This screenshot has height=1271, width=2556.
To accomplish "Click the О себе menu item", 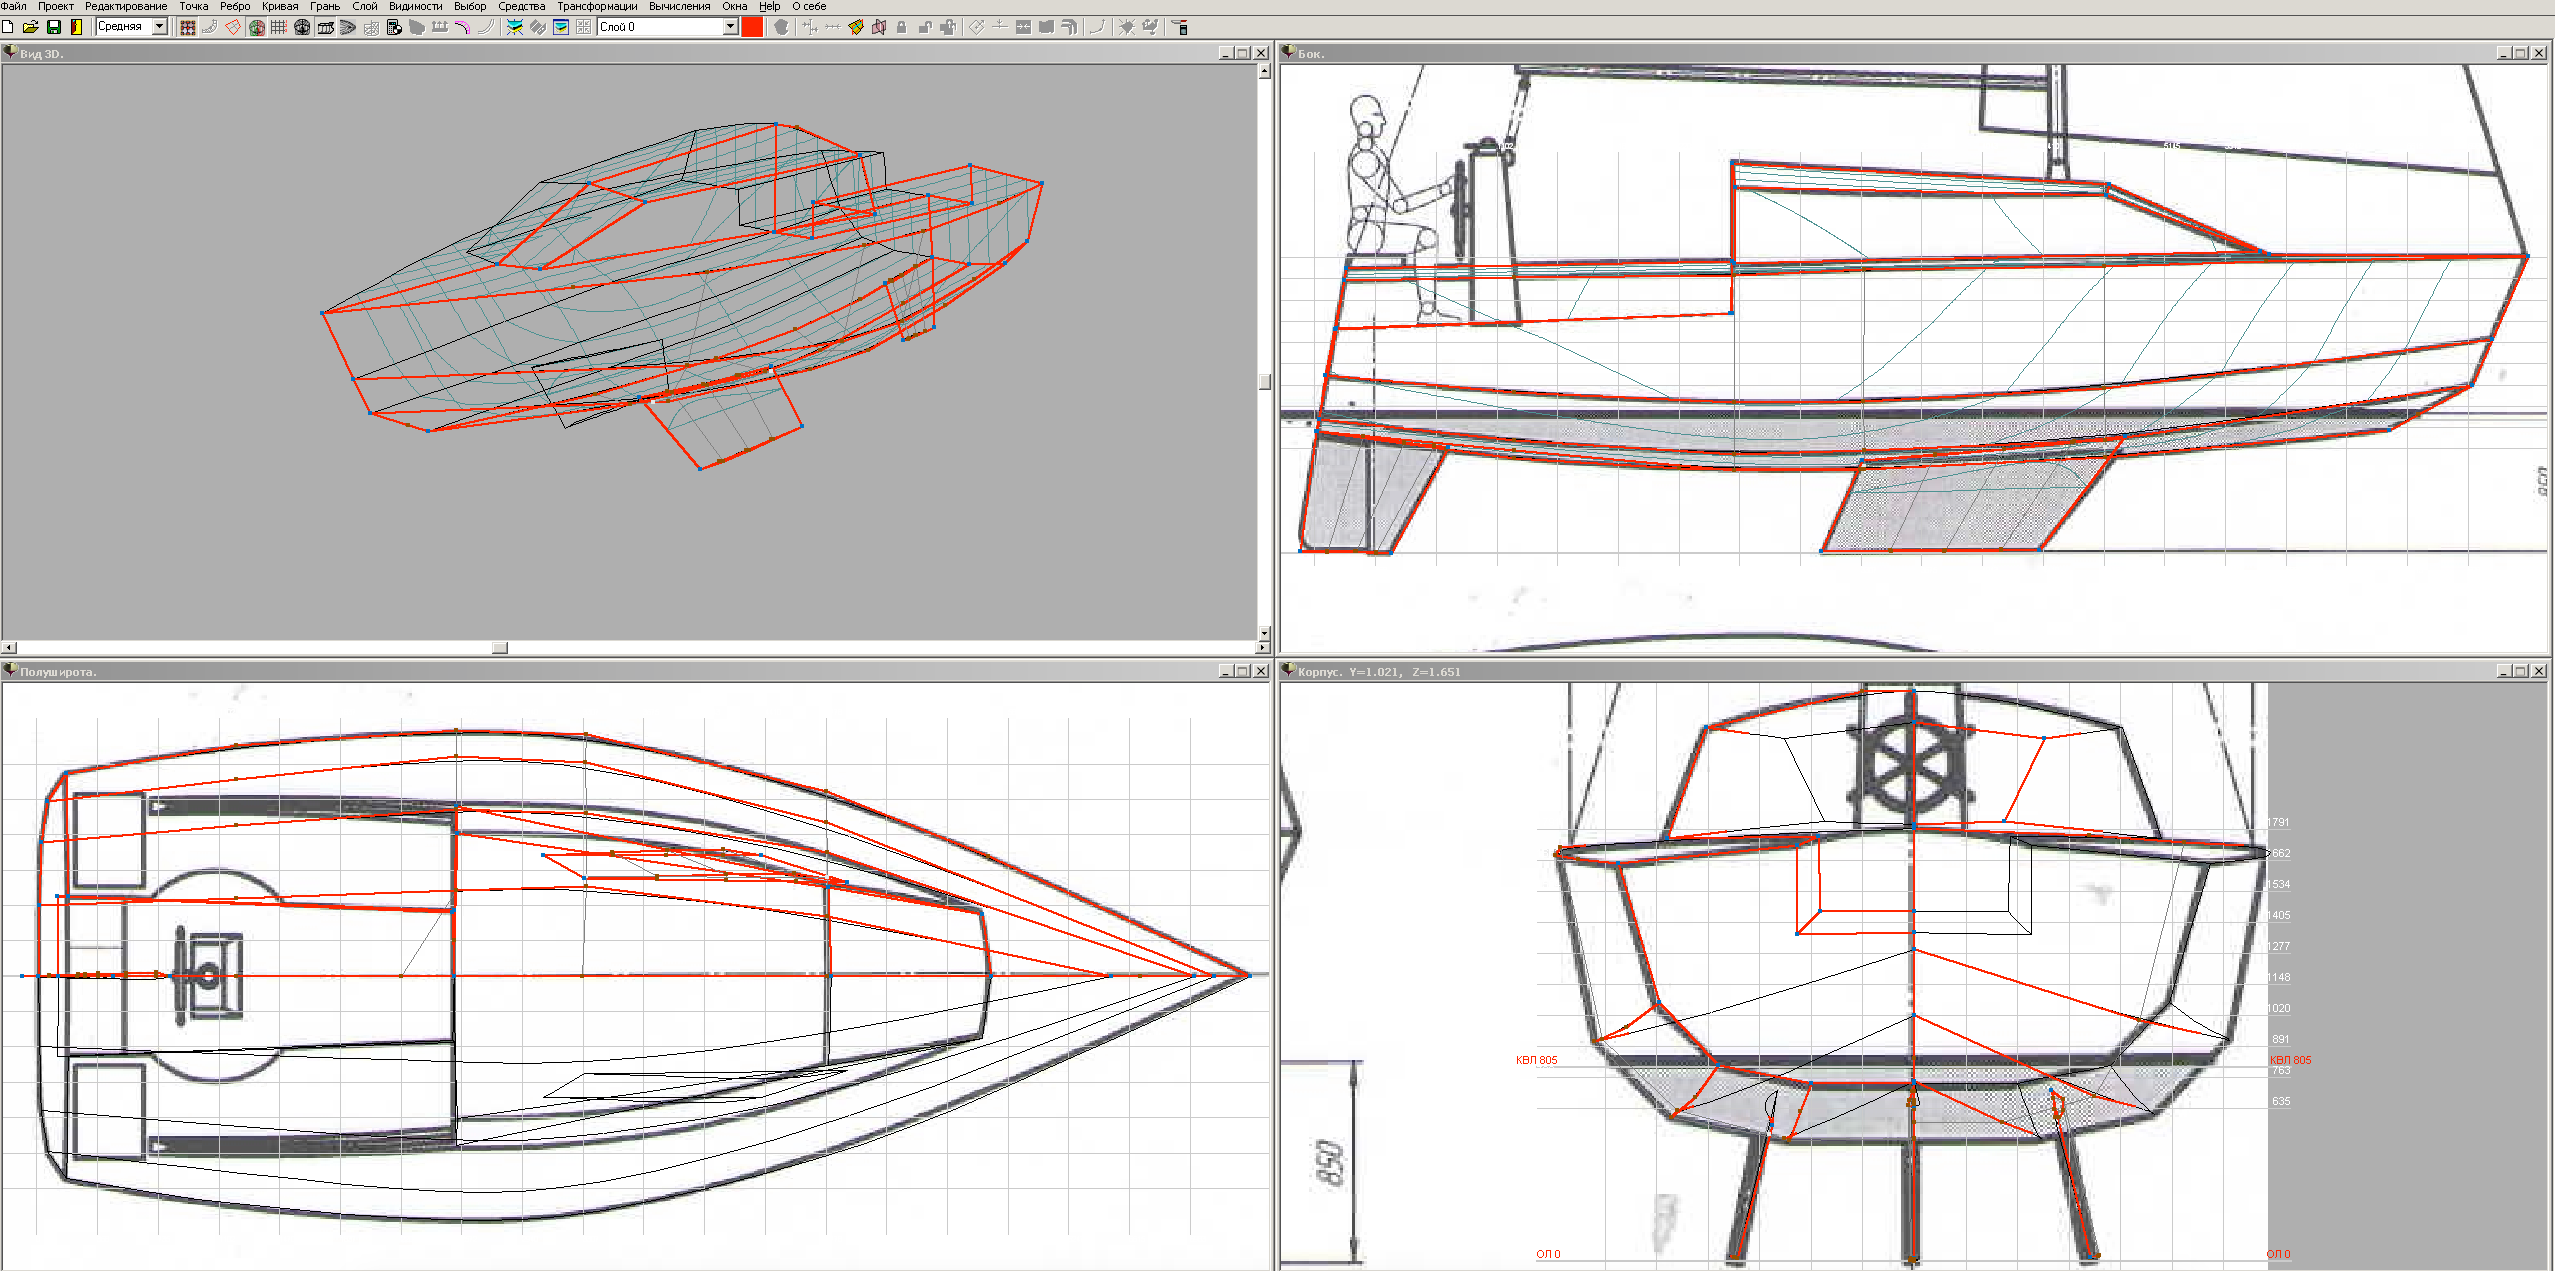I will 809,6.
